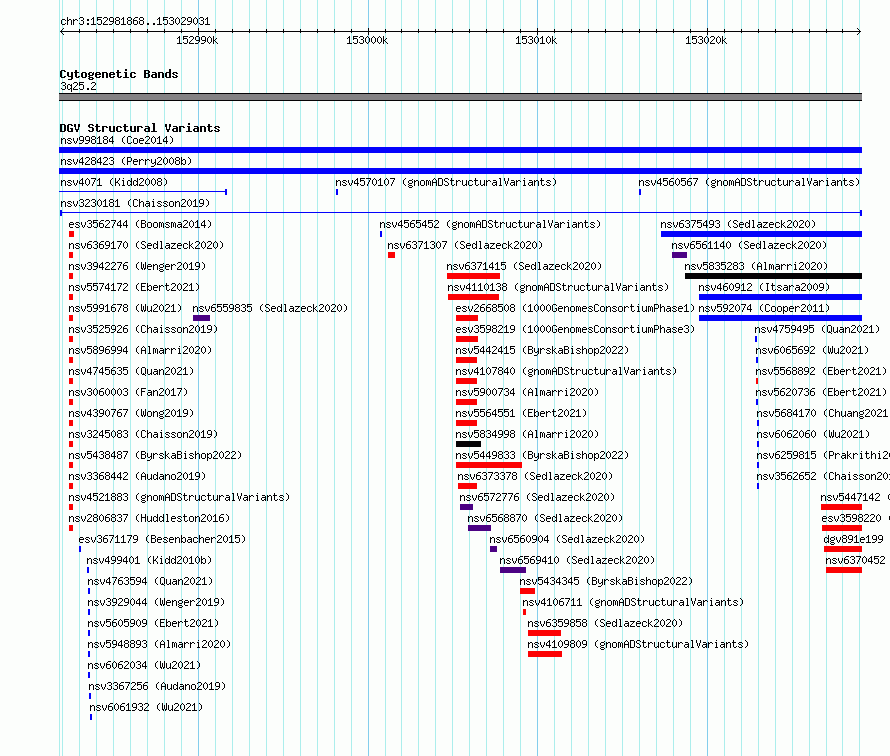Click nsv3368442 (Audano2019) label
This screenshot has width=890, height=756.
(x=137, y=476)
